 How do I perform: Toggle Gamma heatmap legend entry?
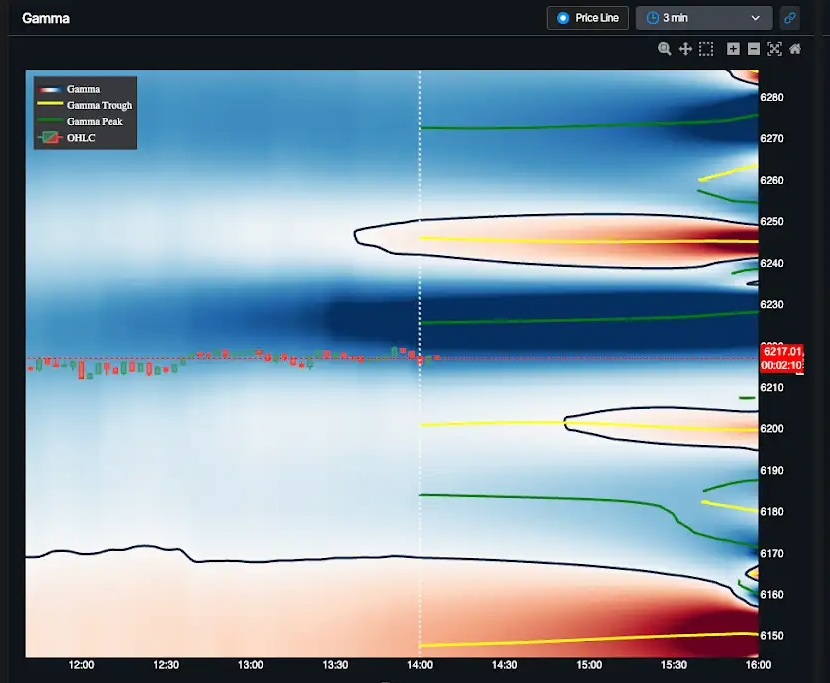(x=84, y=89)
